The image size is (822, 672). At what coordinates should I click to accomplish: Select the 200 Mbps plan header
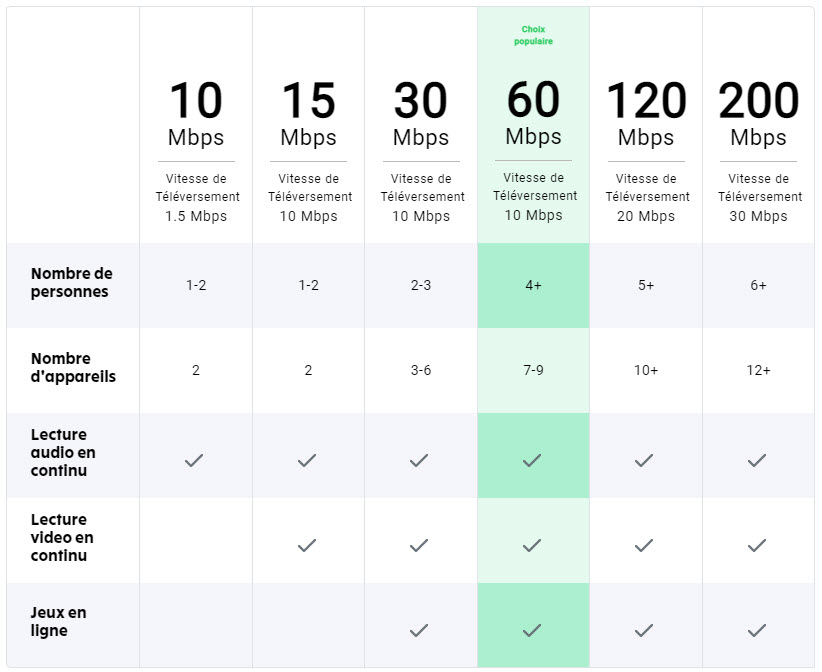coord(759,115)
